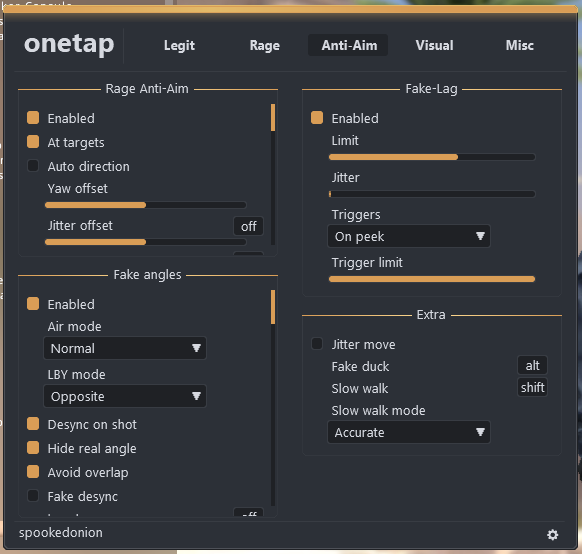Image resolution: width=582 pixels, height=554 pixels.
Task: Click the onetap logo
Action: pos(69,45)
